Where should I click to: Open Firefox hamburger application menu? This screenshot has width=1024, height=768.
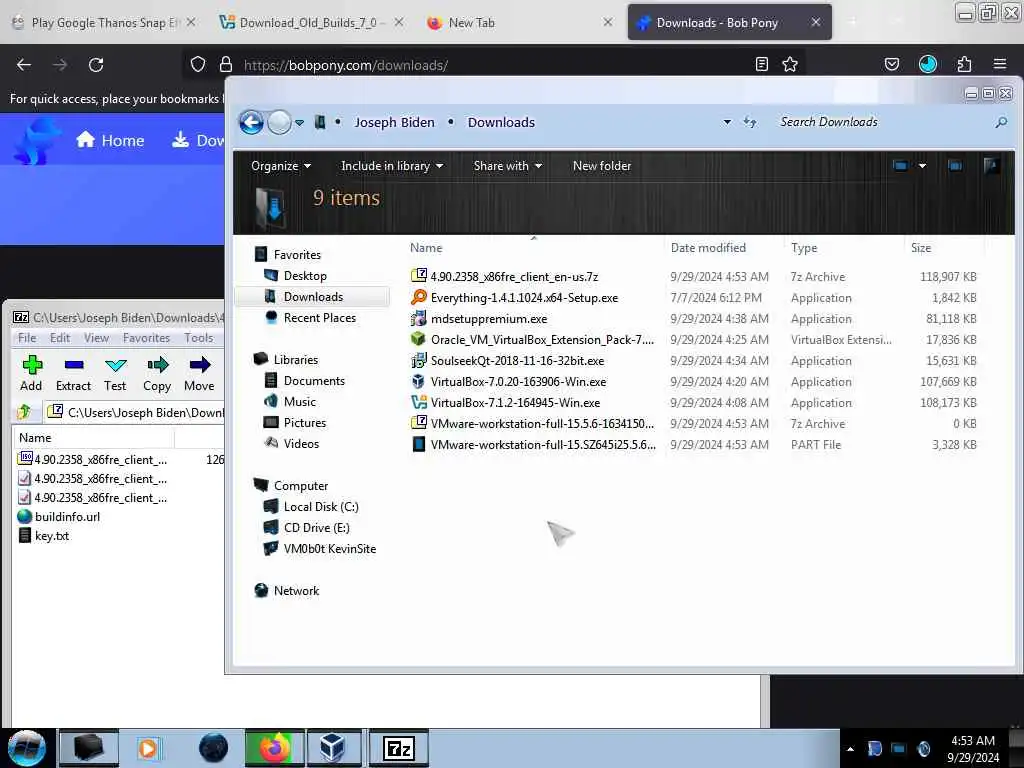click(x=999, y=64)
